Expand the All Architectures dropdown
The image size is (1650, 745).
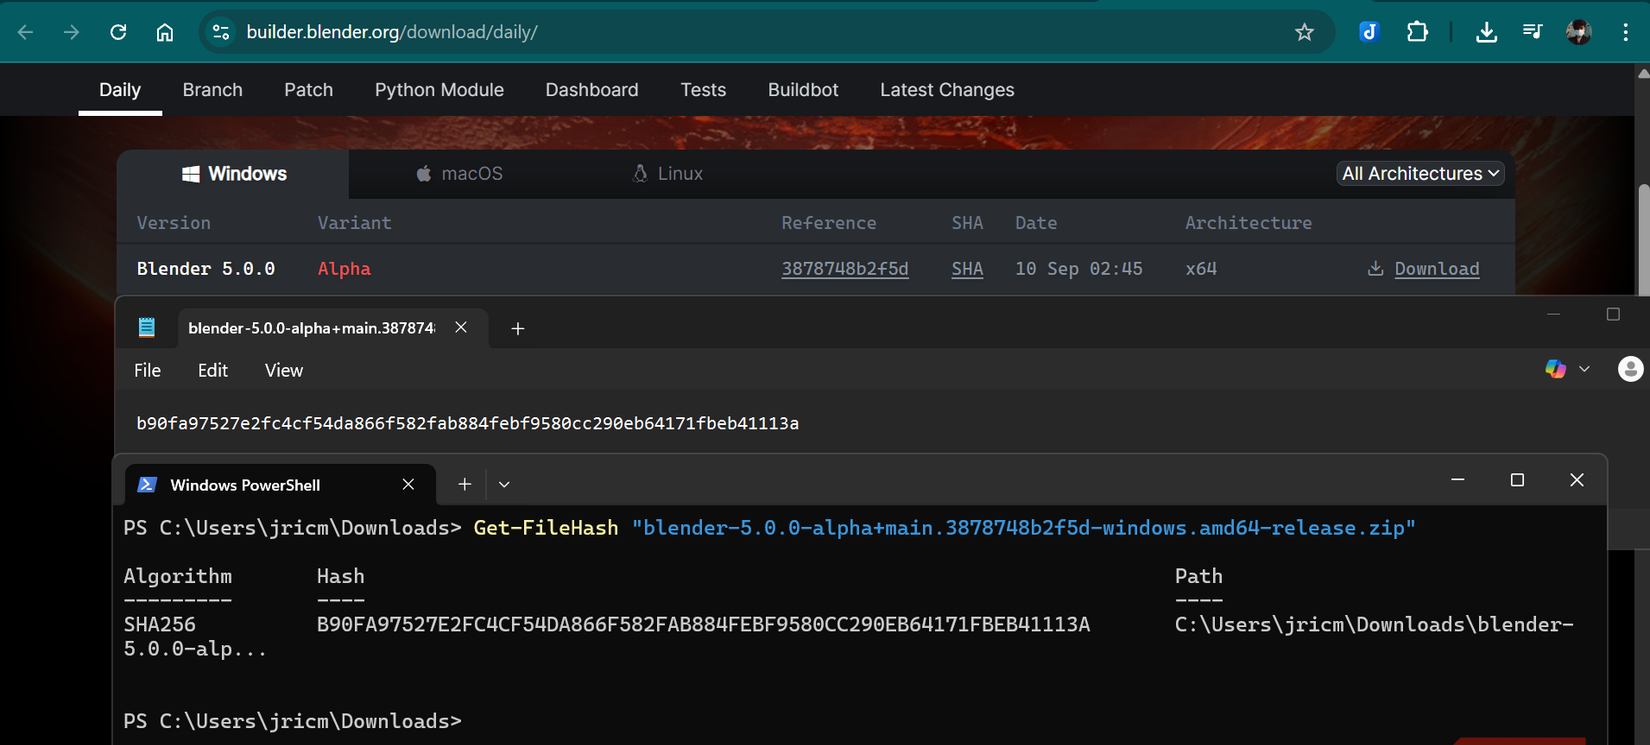point(1420,174)
